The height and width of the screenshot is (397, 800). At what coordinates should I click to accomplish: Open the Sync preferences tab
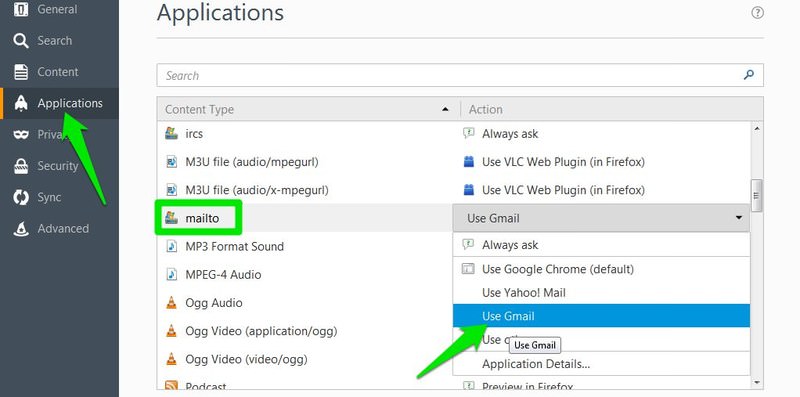59,197
